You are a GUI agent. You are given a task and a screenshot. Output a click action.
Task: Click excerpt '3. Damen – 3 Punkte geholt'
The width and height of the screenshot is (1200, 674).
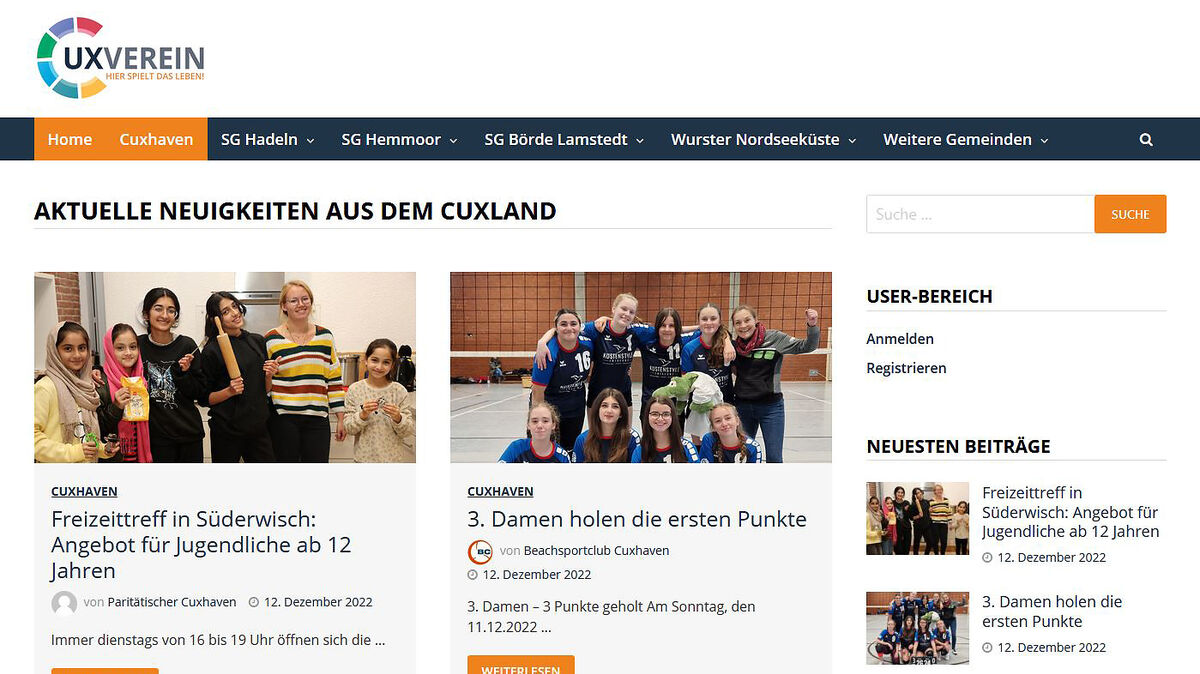tap(611, 617)
